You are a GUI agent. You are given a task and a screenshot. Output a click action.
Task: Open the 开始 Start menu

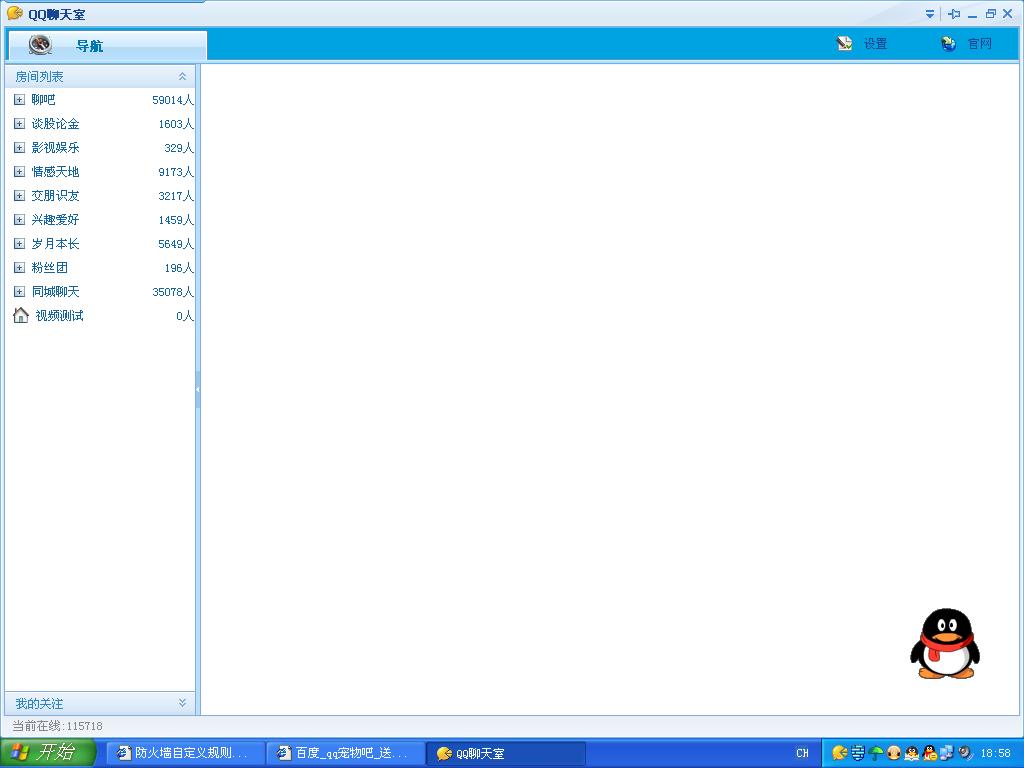(48, 752)
